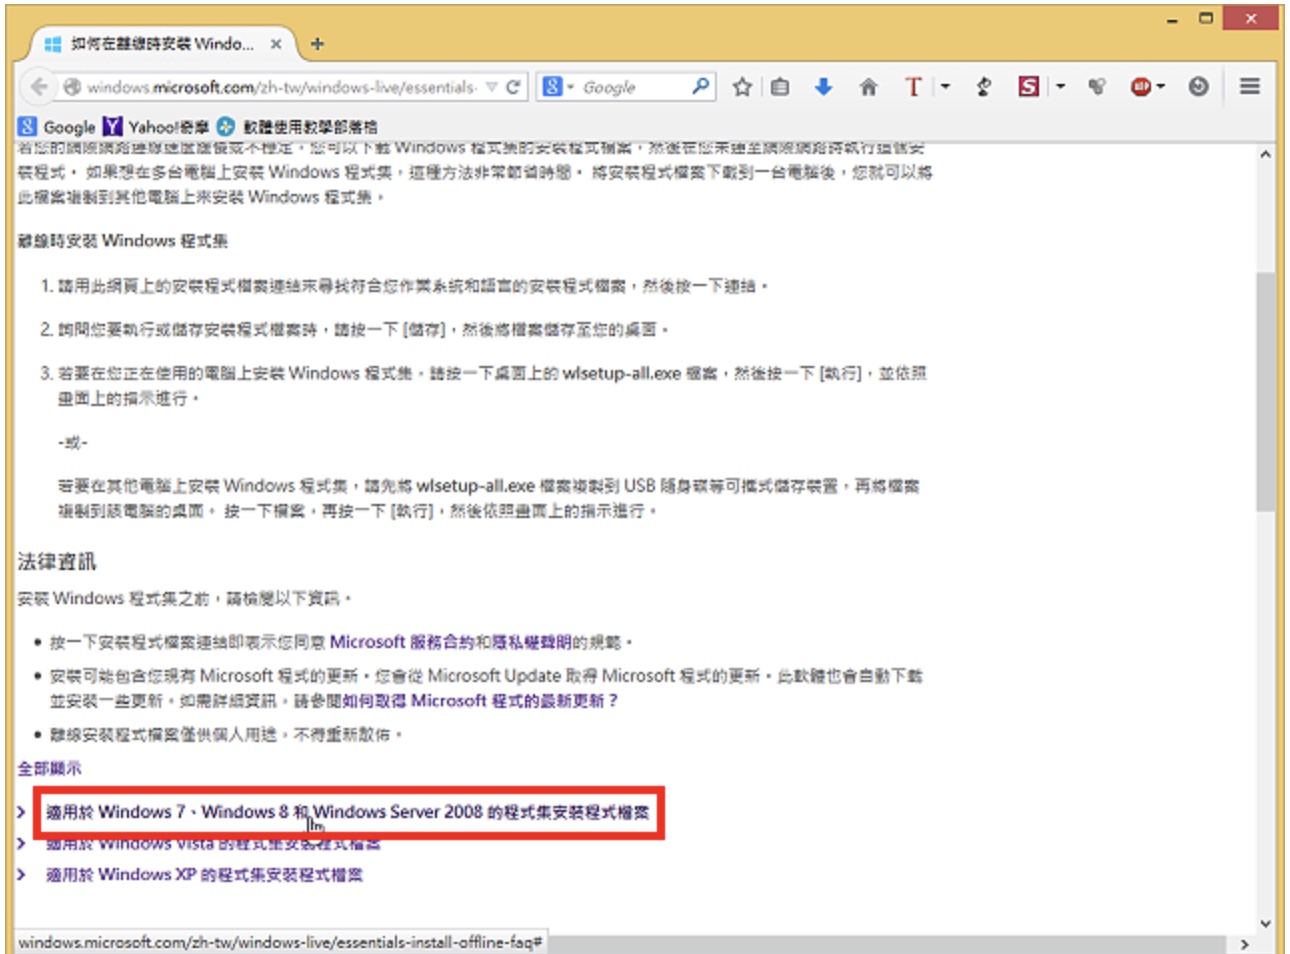Click the Google search engine icon
Screen dimensions: 1290x954
click(x=552, y=87)
